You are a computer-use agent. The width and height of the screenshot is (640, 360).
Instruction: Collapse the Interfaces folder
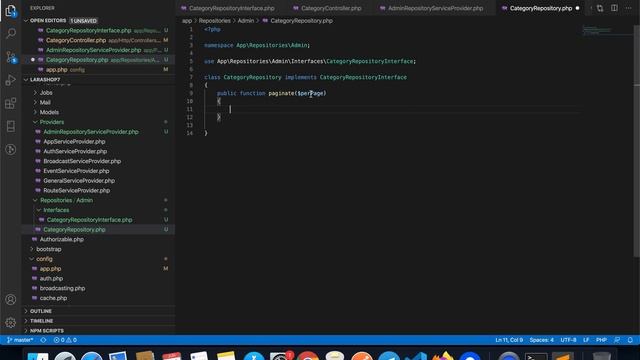56,210
